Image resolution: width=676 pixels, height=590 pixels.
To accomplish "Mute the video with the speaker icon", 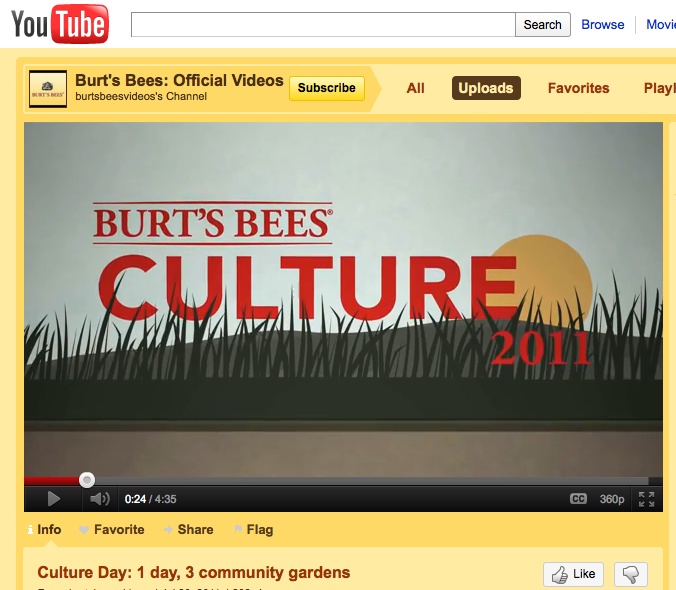I will [x=99, y=498].
